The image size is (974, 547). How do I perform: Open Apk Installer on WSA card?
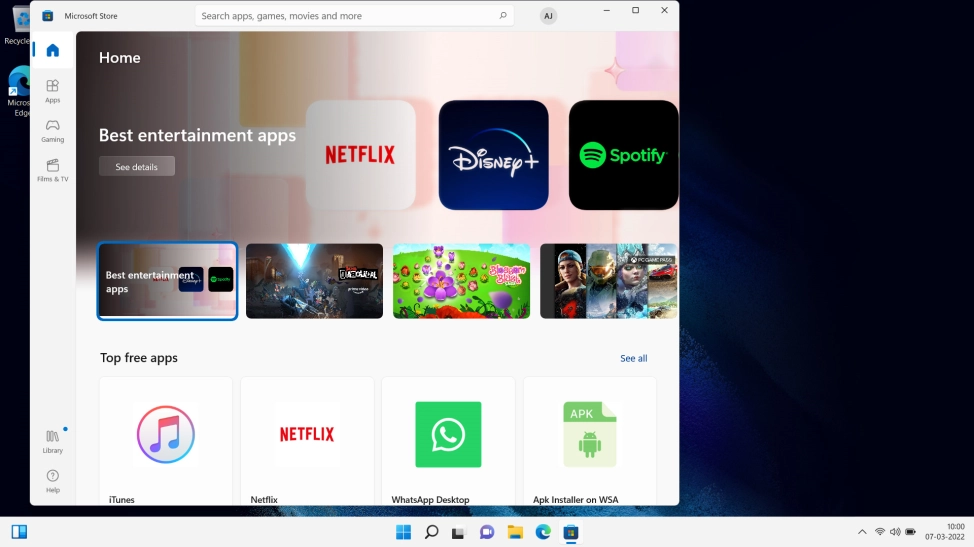(x=589, y=441)
